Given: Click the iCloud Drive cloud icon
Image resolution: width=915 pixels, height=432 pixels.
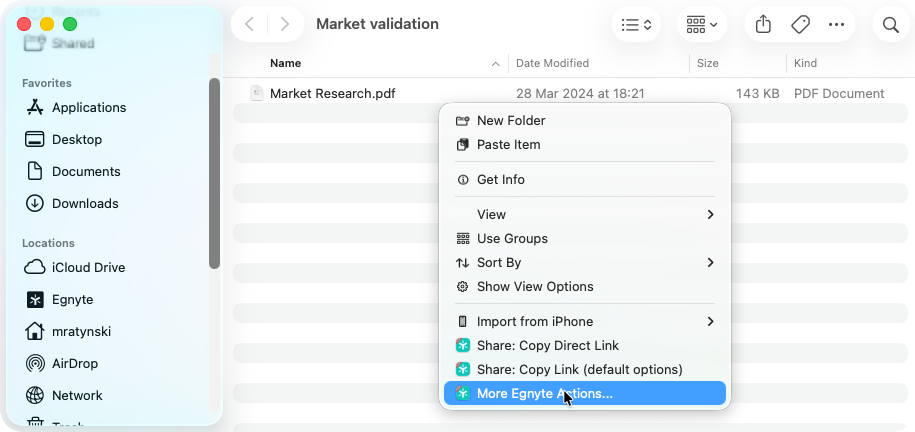Looking at the screenshot, I should 35,267.
